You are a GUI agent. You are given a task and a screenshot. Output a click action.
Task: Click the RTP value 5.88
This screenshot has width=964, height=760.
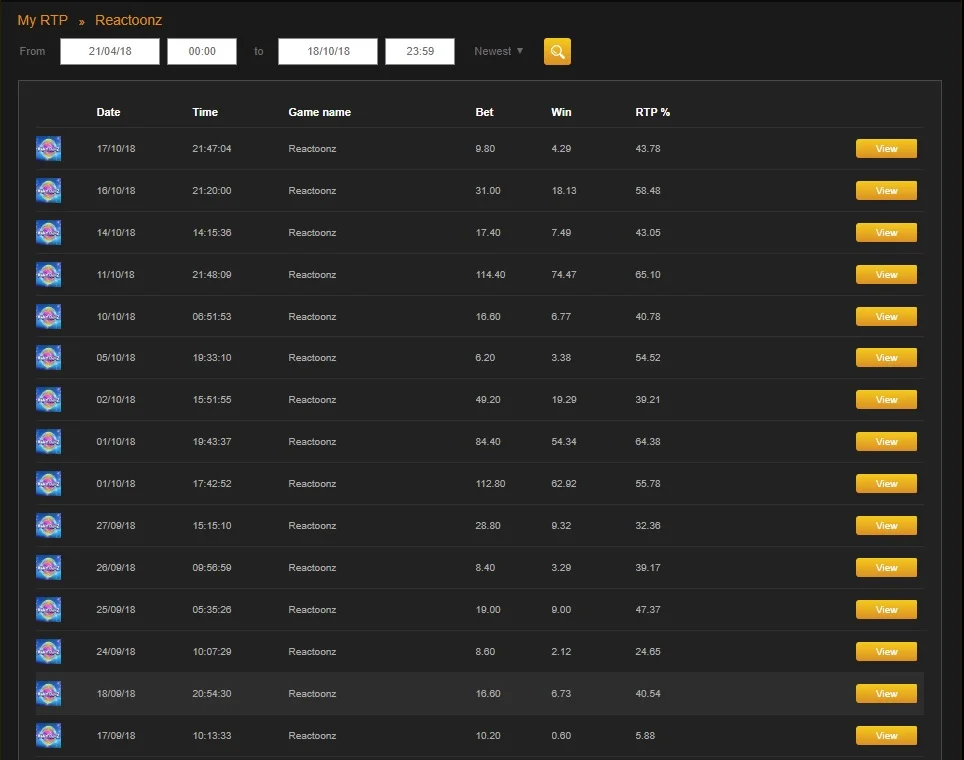(645, 735)
